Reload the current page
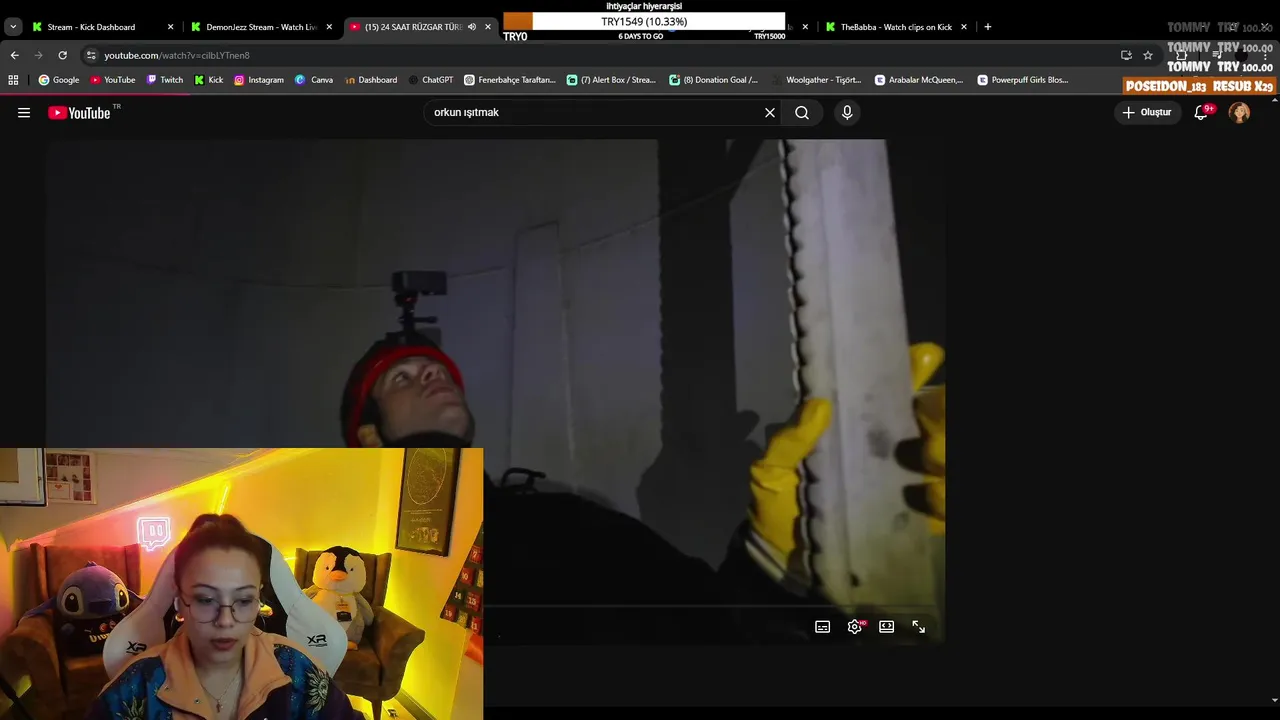 click(62, 55)
